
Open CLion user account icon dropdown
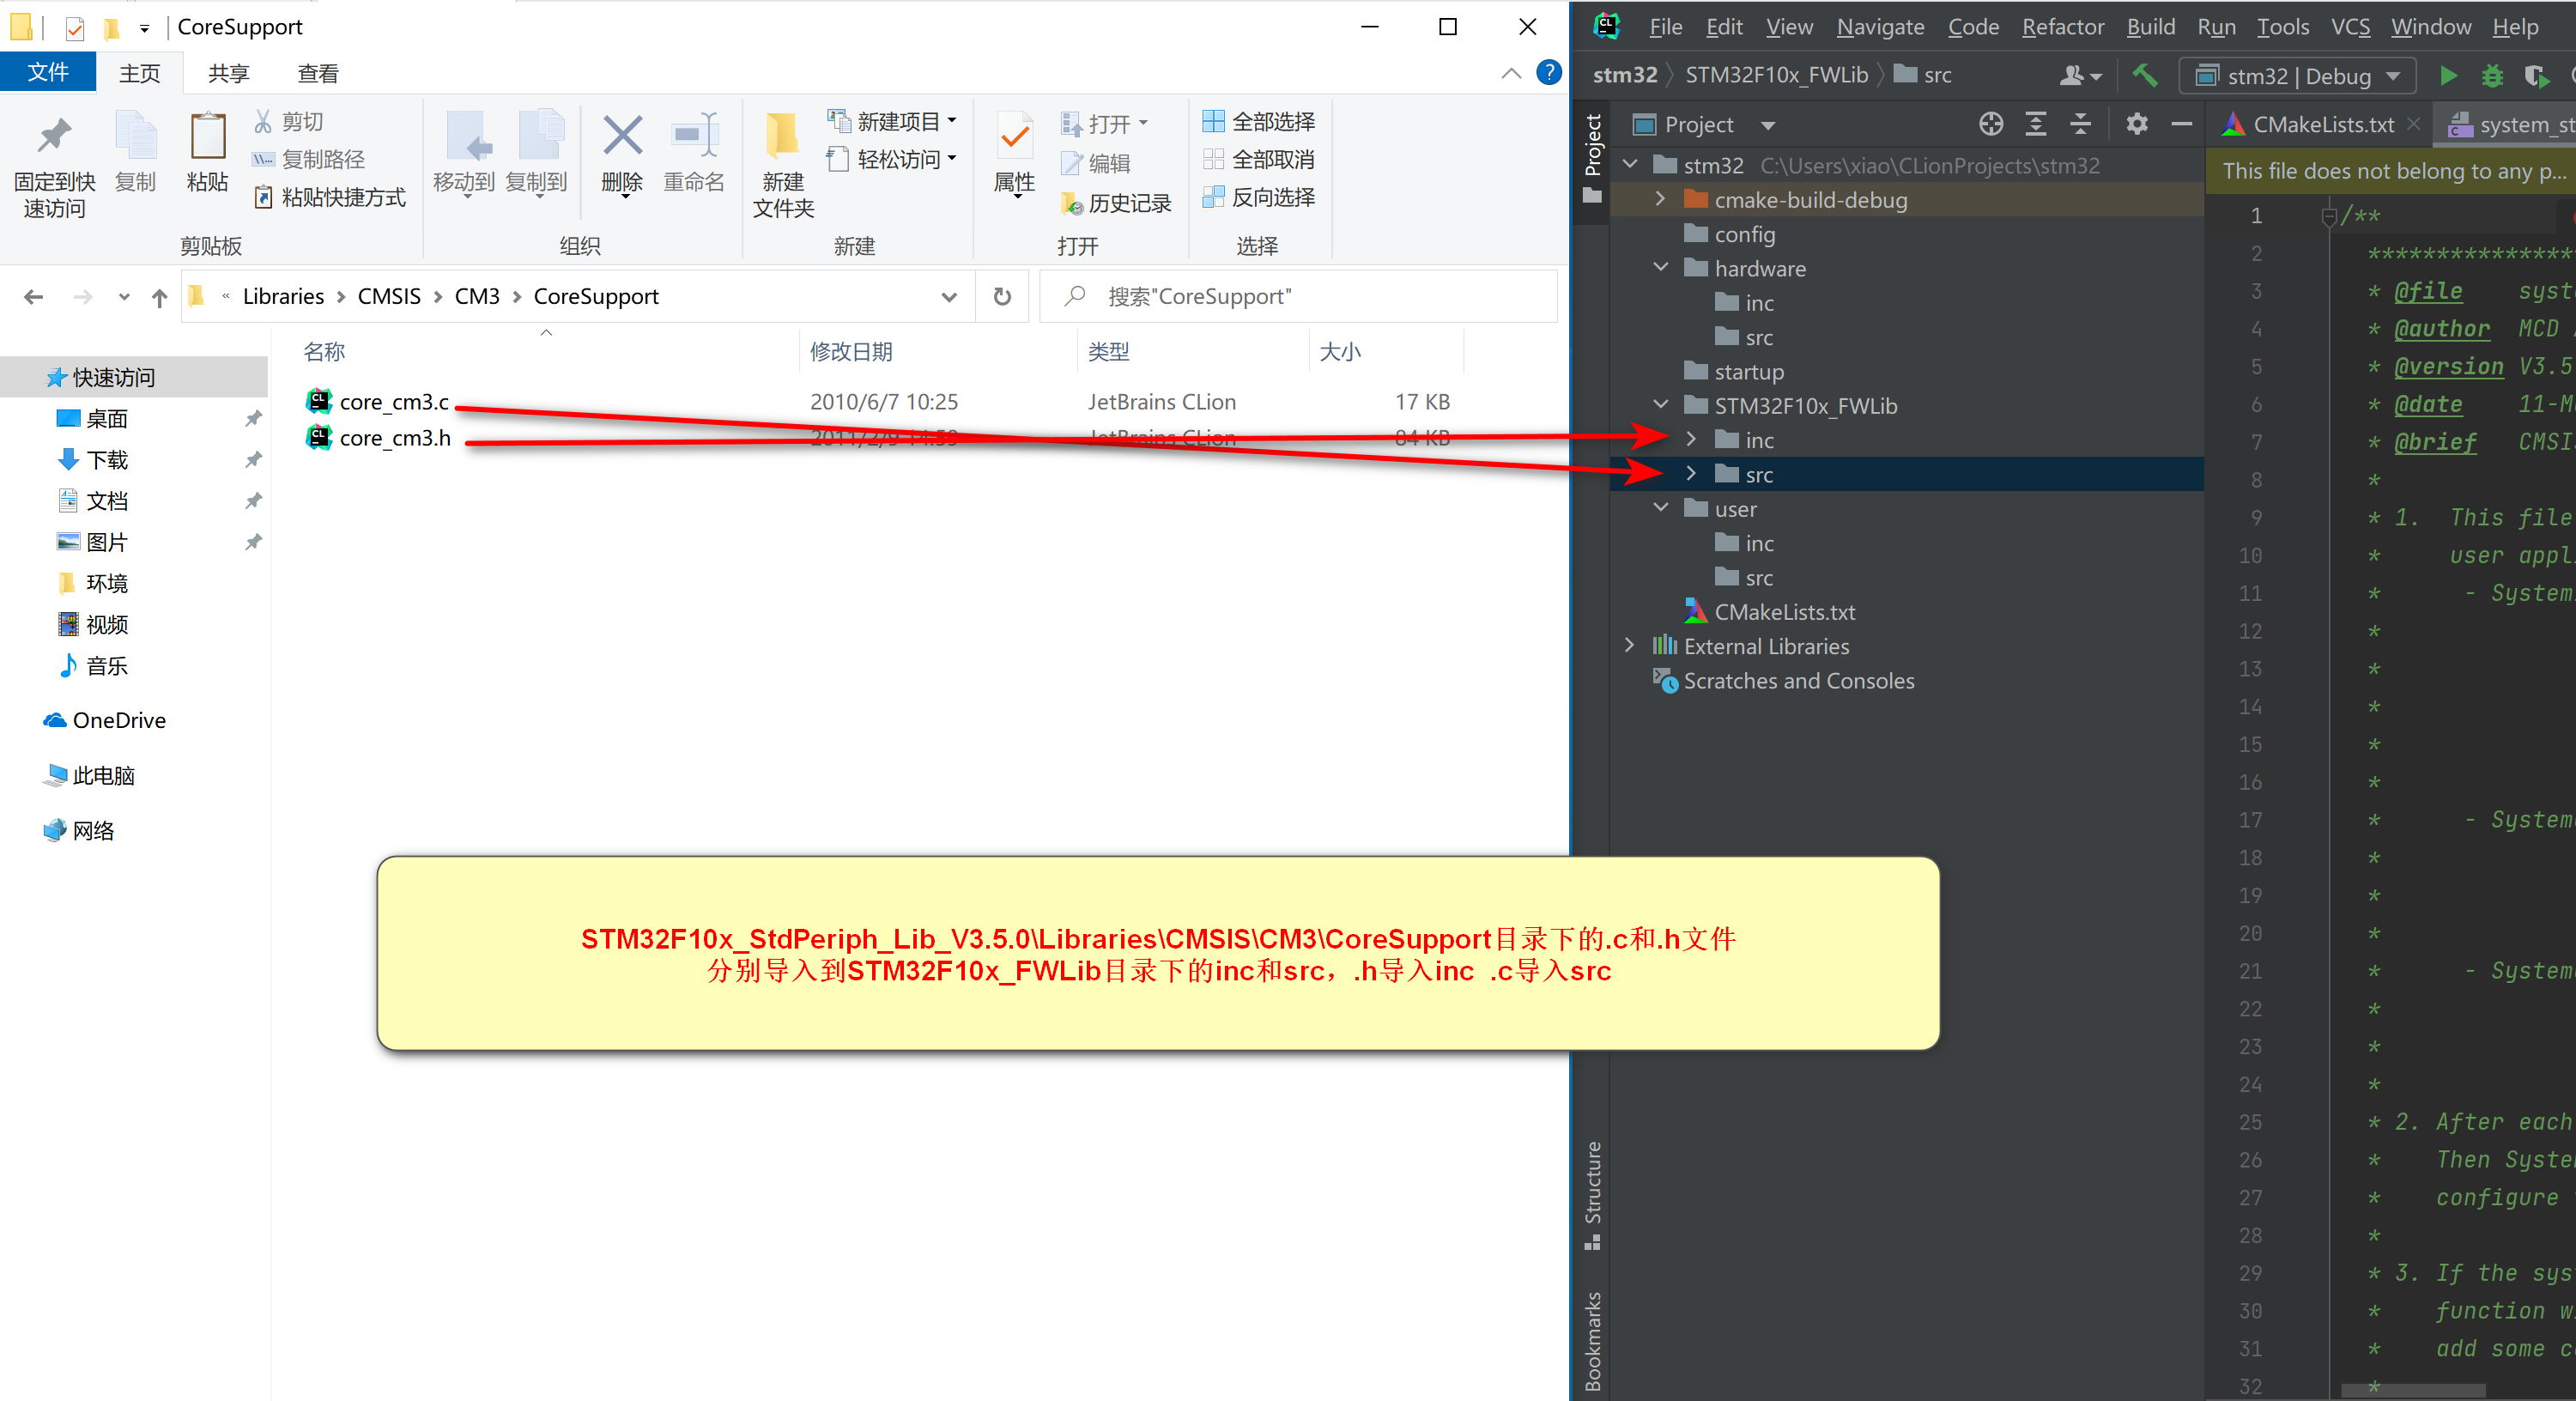coord(2081,75)
